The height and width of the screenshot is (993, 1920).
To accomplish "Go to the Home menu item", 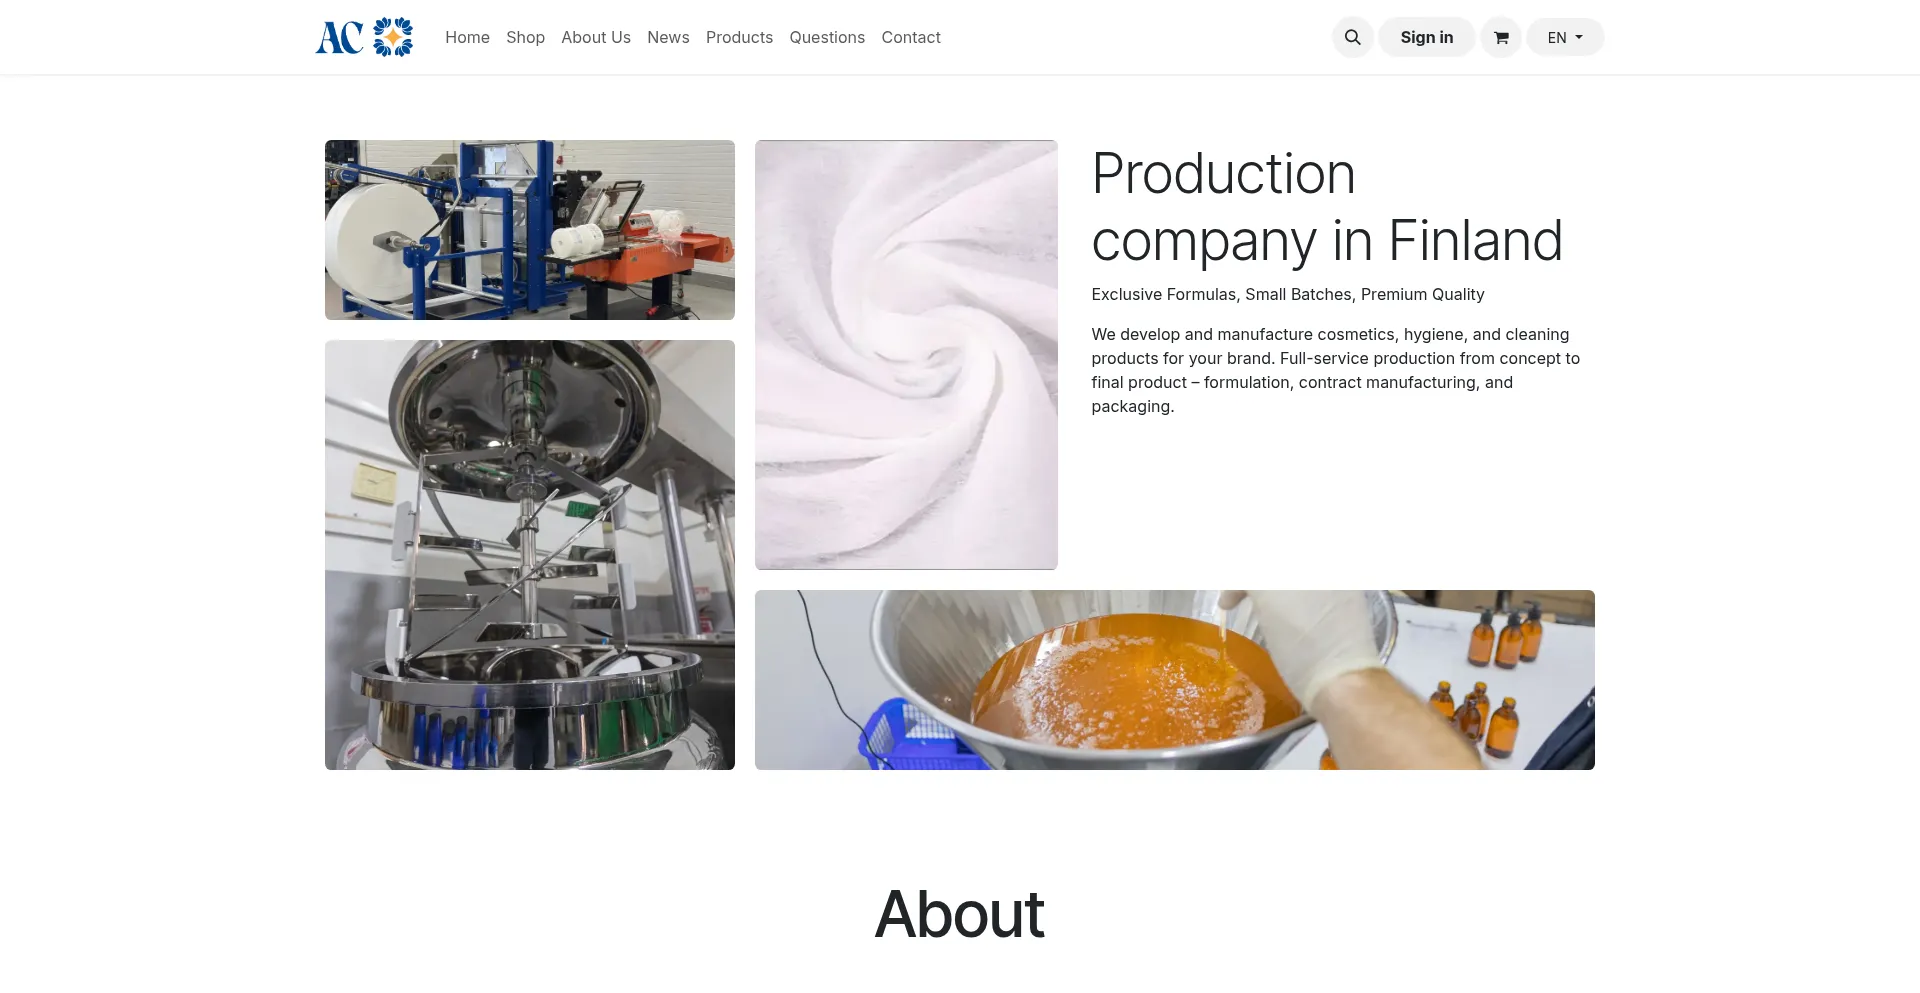I will (x=467, y=37).
